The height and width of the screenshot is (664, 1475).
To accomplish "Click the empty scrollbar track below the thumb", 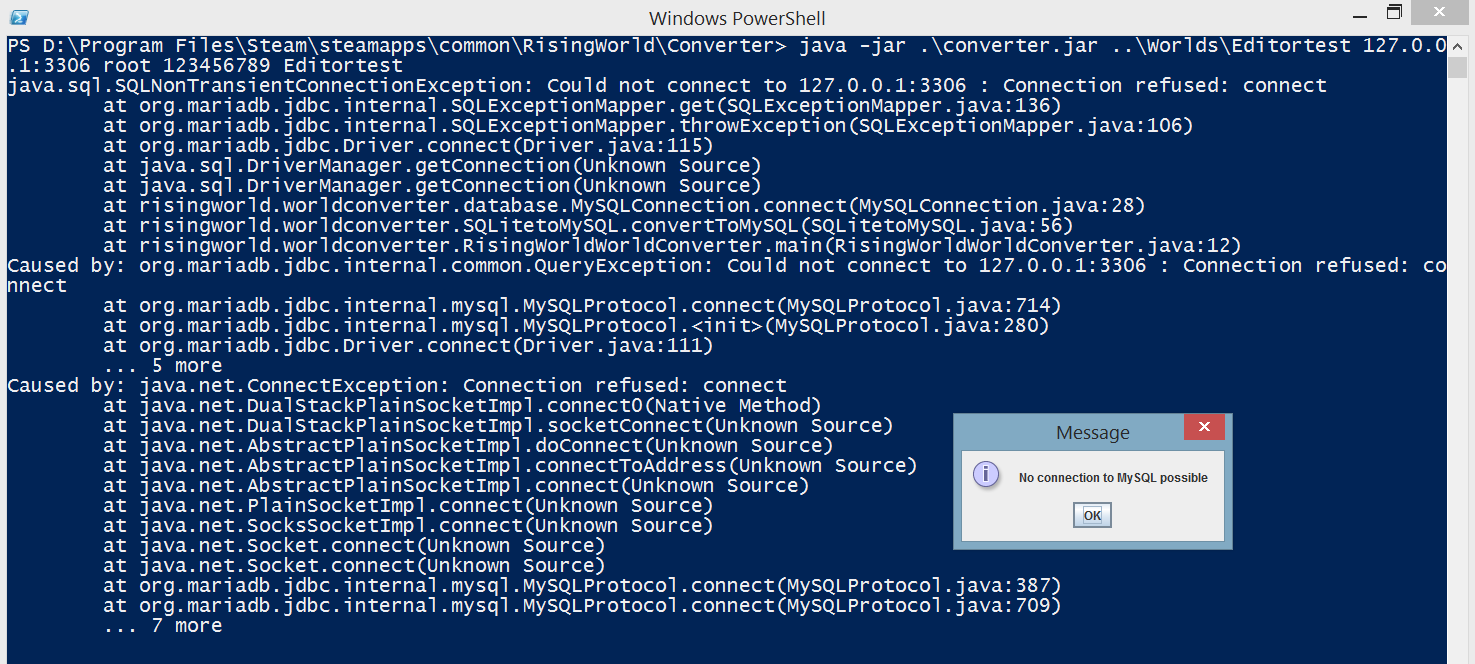I will click(1461, 400).
